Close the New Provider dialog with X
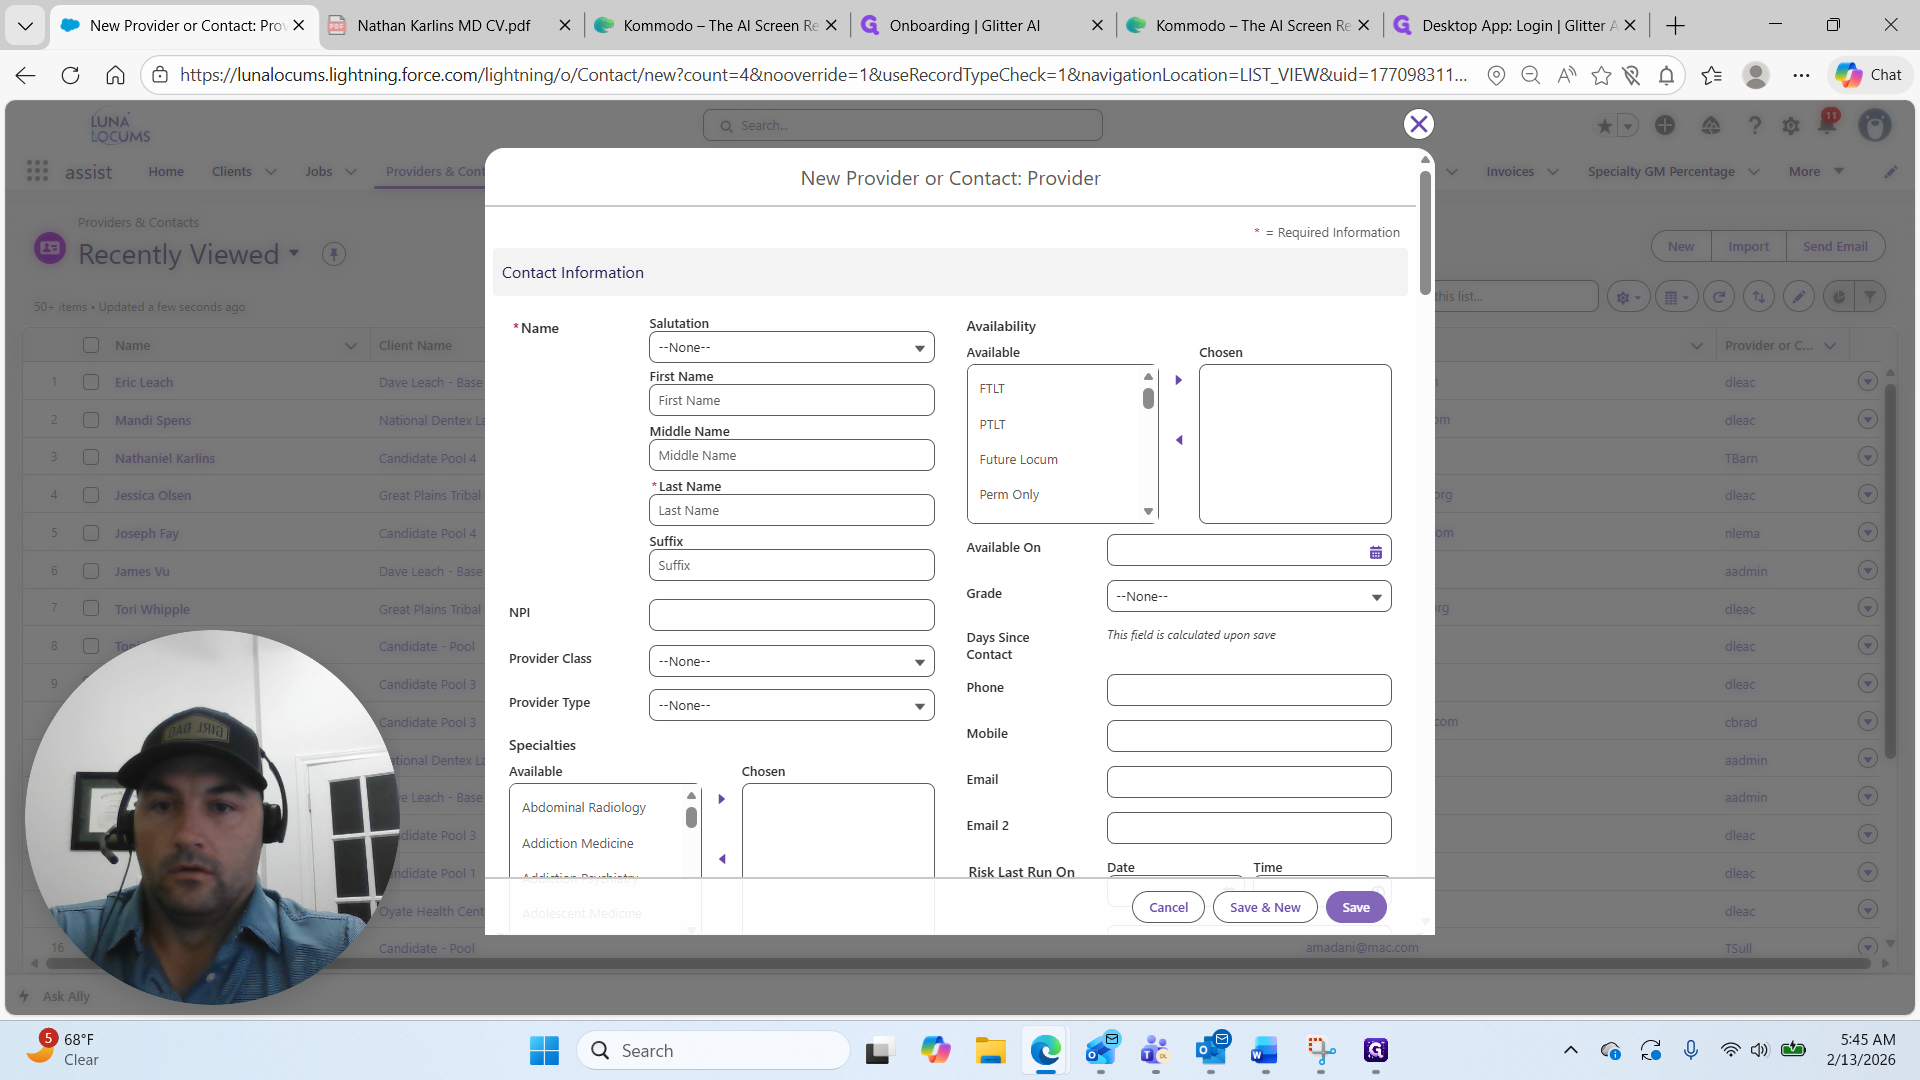1920x1080 pixels. [x=1418, y=124]
